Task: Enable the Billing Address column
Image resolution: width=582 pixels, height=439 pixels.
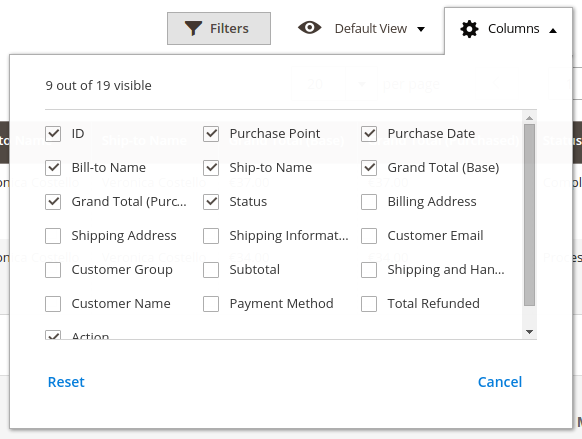Action: point(369,202)
